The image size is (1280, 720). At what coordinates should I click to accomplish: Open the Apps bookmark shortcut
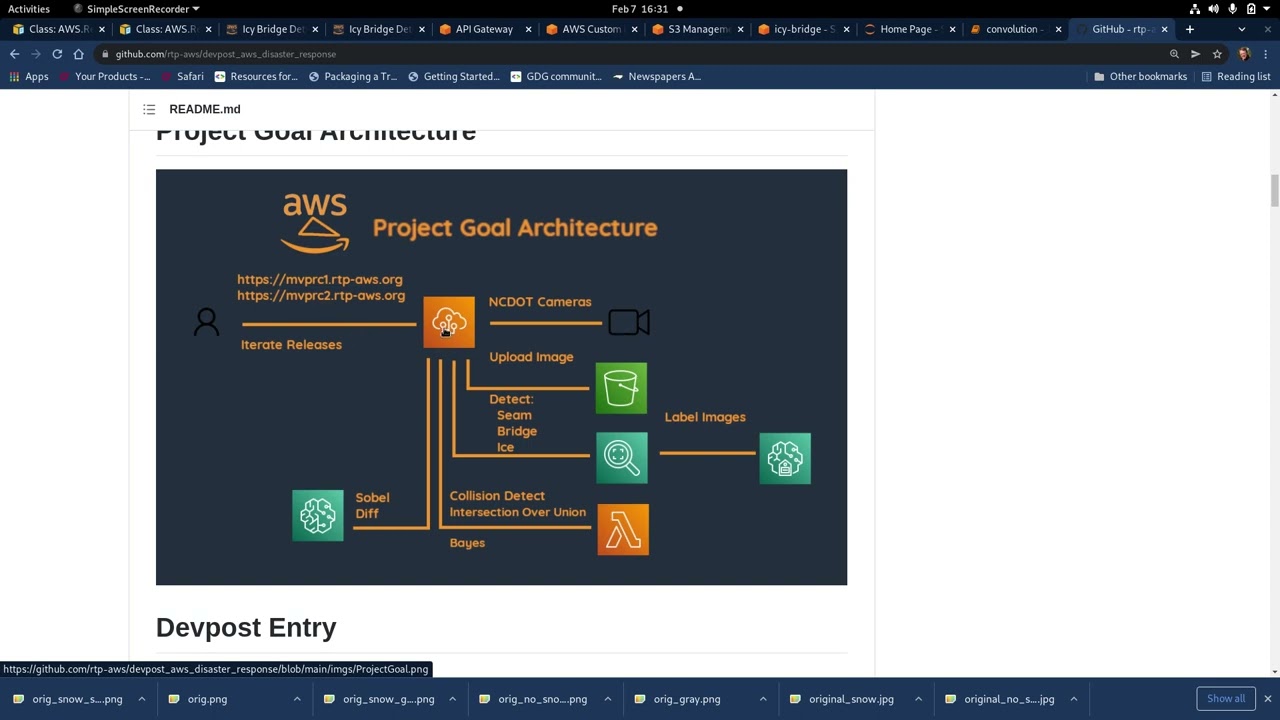(x=28, y=76)
